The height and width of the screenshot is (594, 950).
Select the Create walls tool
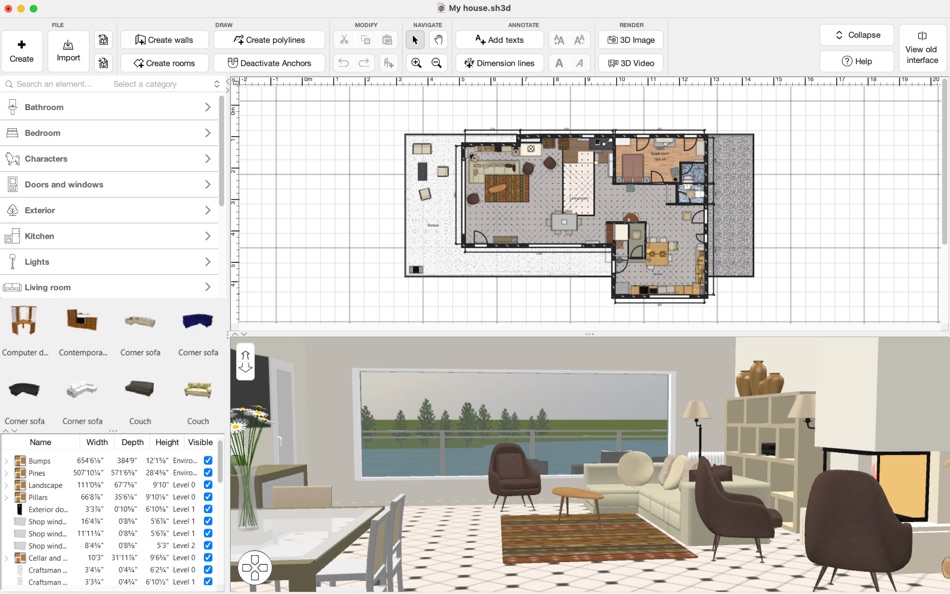(x=164, y=40)
